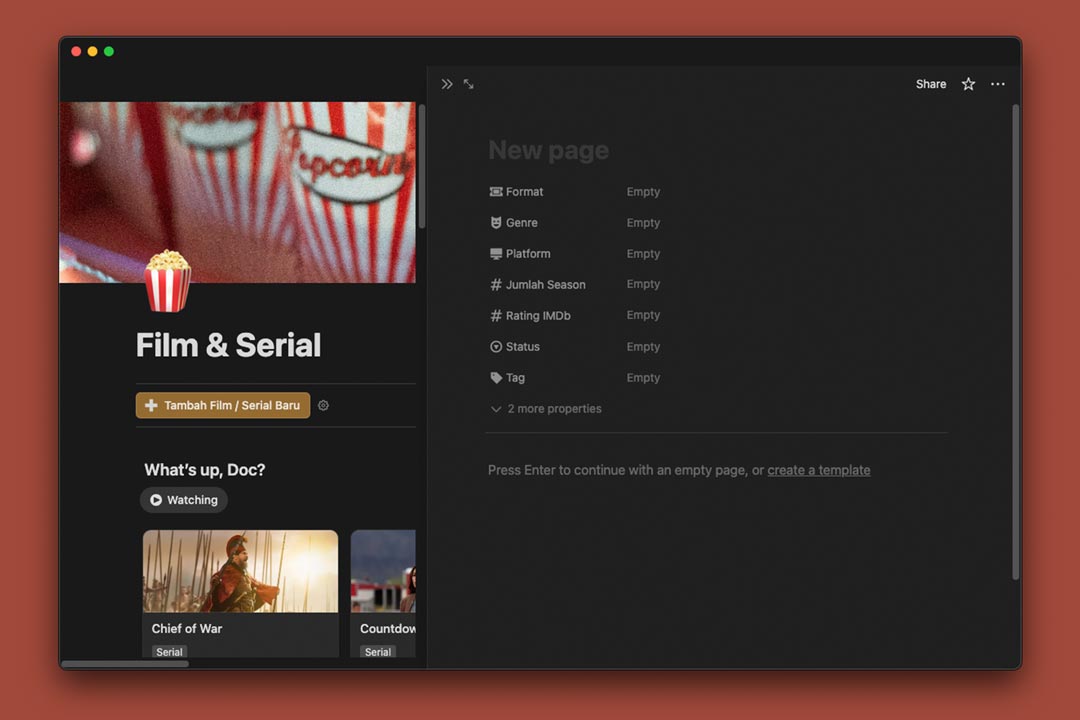This screenshot has width=1080, height=720.
Task: Click the plus icon on Tambah Film button
Action: point(151,405)
